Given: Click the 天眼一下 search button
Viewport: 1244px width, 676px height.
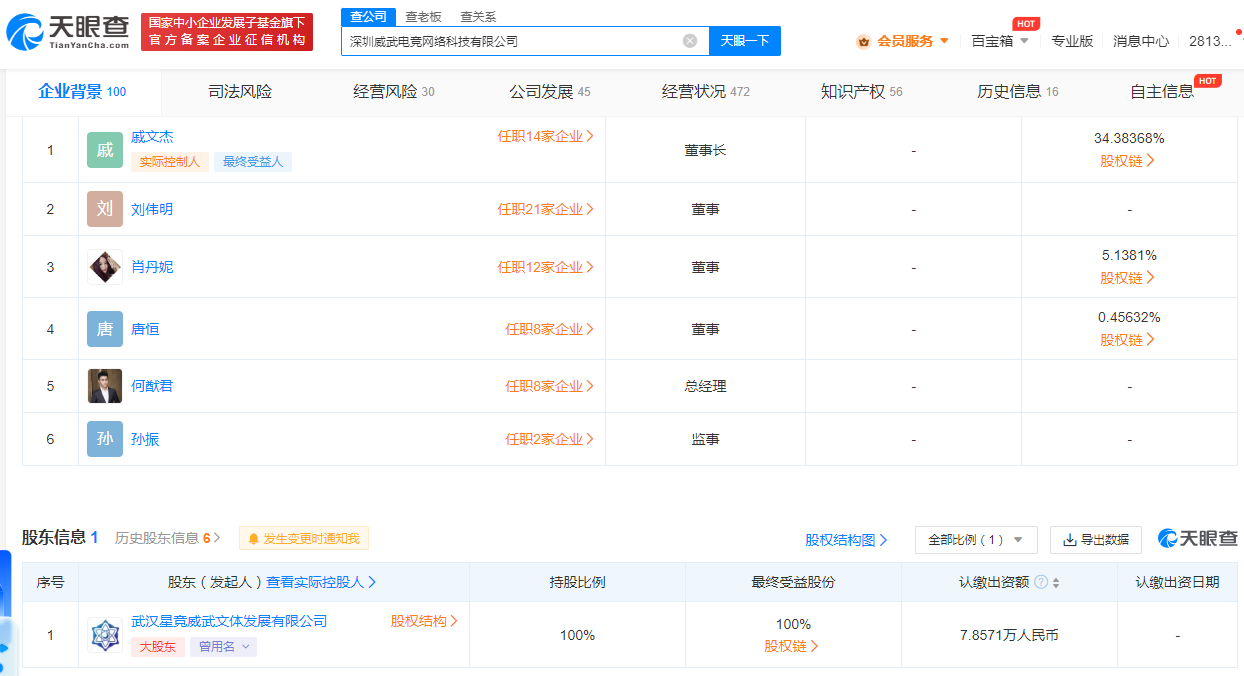Looking at the screenshot, I should [745, 41].
